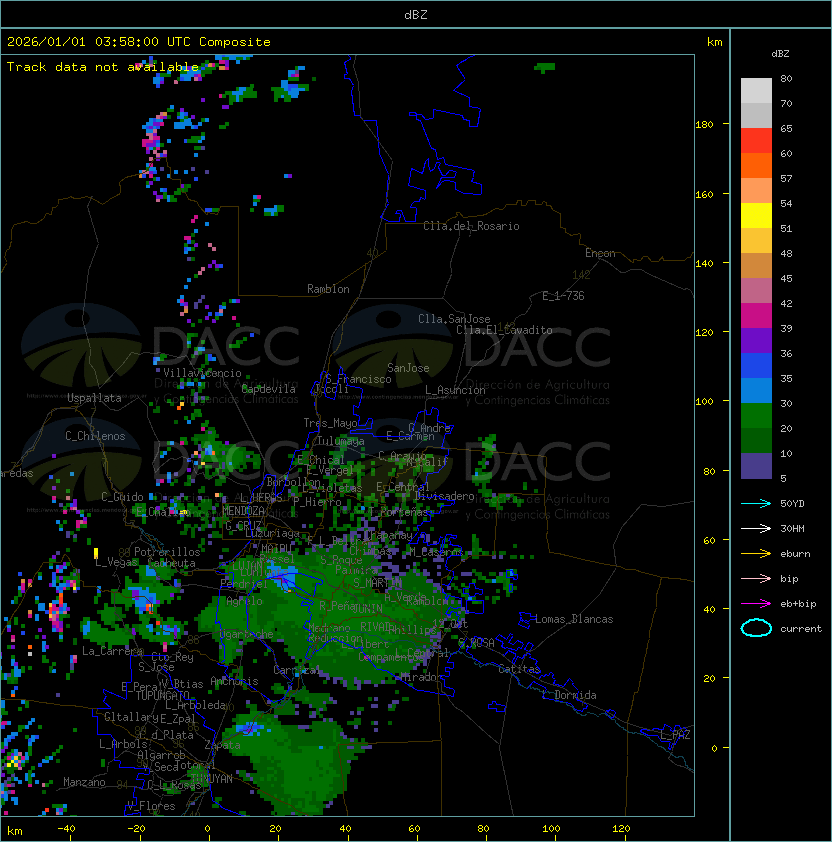This screenshot has height=842, width=832.
Task: Click the pink bip arrow icon
Action: (756, 579)
